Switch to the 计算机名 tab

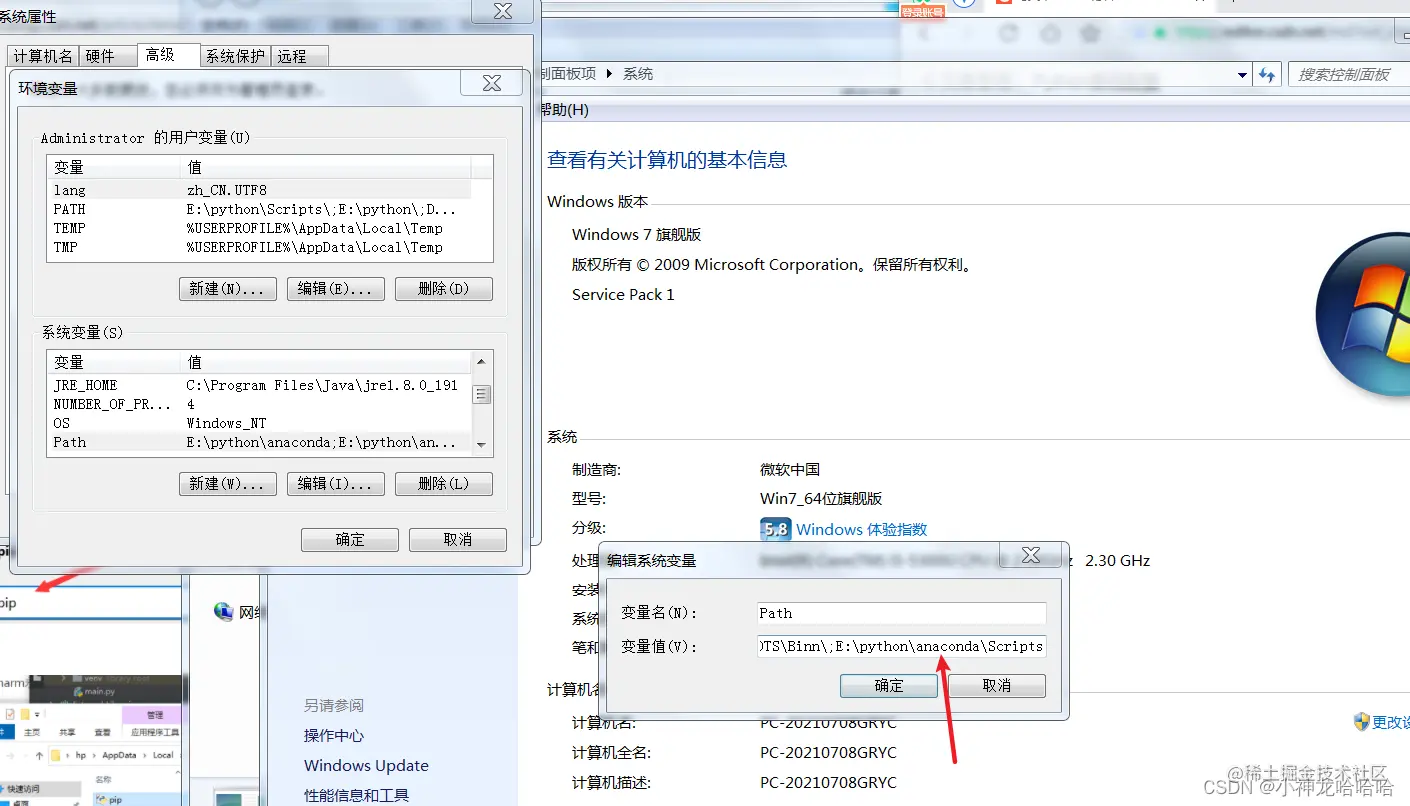(43, 56)
